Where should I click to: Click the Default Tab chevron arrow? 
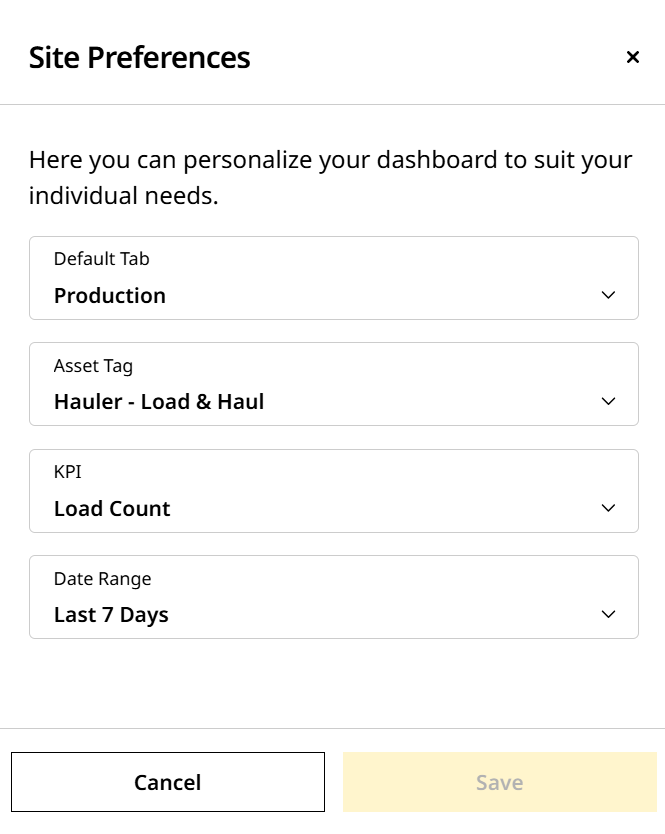[x=608, y=295]
